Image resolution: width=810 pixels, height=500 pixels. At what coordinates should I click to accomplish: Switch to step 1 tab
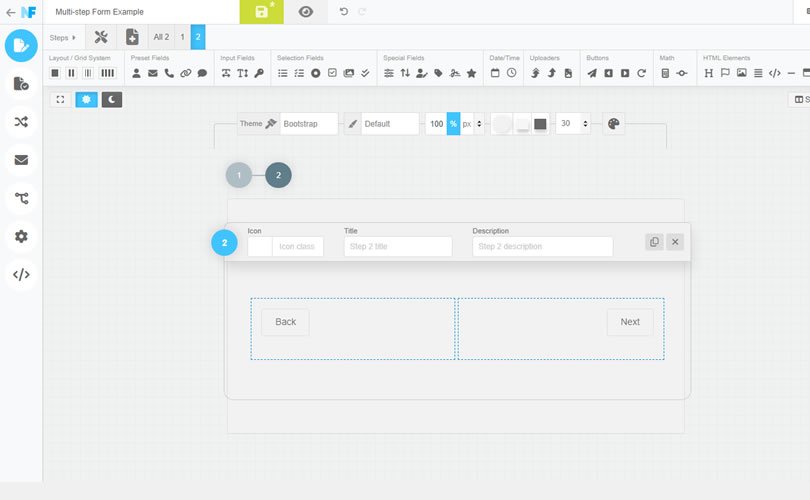coord(182,37)
